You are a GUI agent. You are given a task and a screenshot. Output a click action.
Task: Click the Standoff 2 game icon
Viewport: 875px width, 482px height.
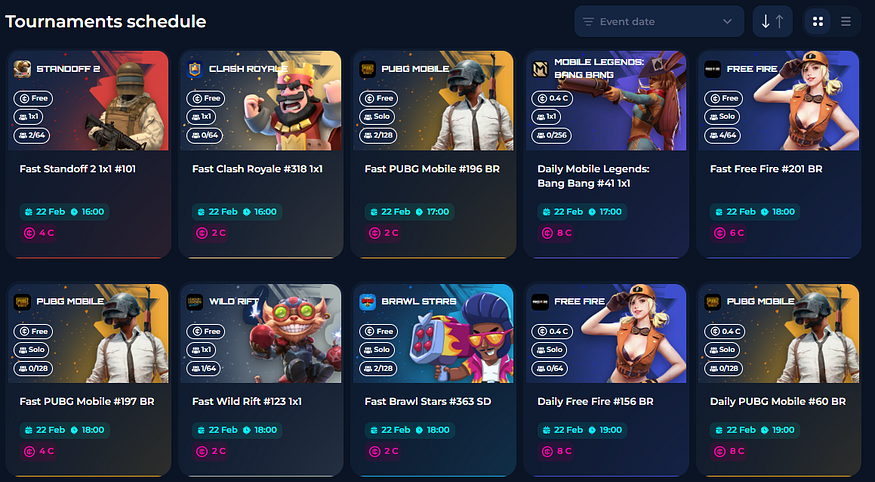tap(22, 69)
